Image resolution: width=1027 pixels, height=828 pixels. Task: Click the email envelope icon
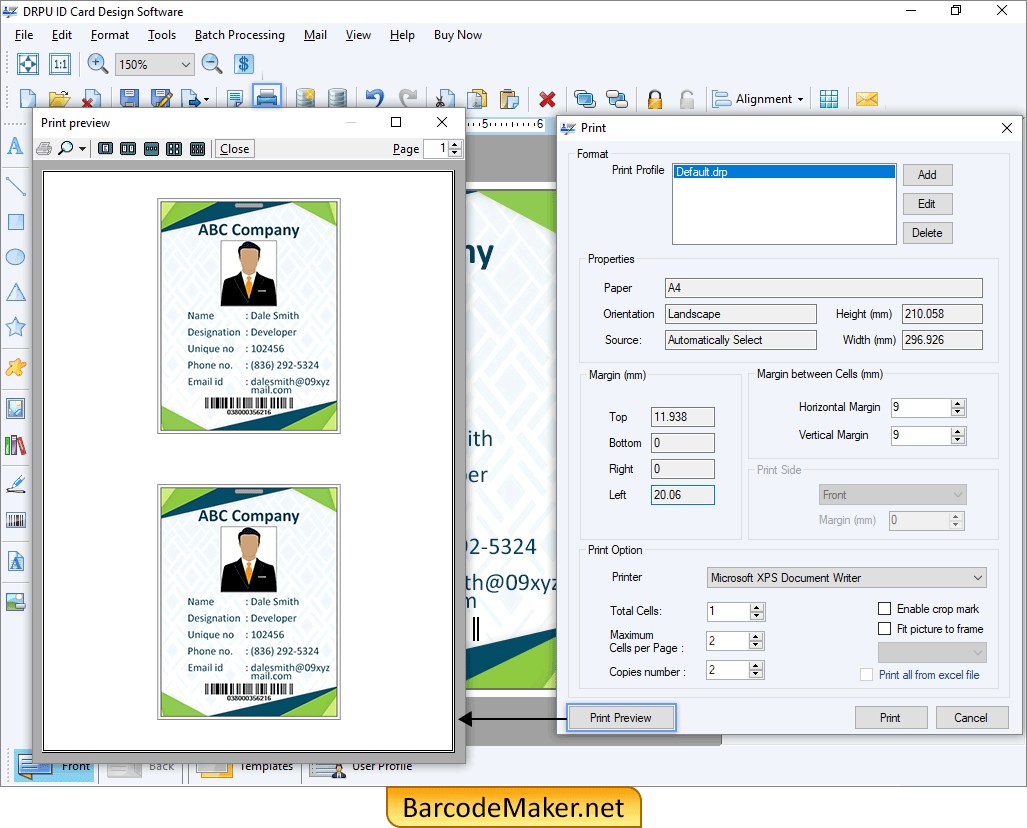pyautogui.click(x=867, y=99)
